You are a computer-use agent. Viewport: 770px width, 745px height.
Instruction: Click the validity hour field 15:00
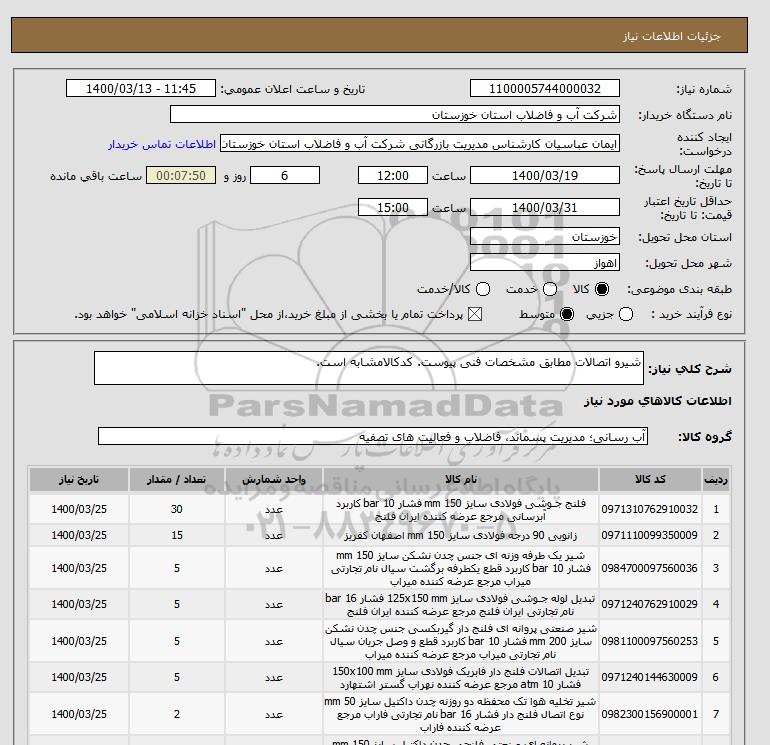click(392, 207)
